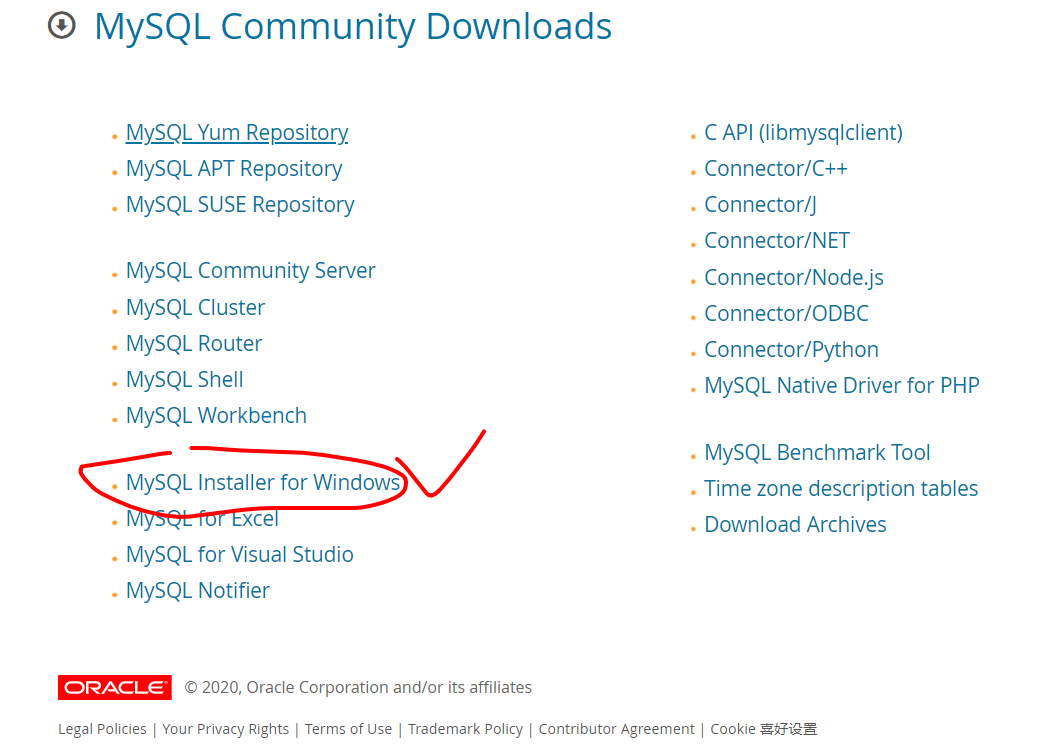
Task: Open MySQL Shell download page
Action: [185, 379]
